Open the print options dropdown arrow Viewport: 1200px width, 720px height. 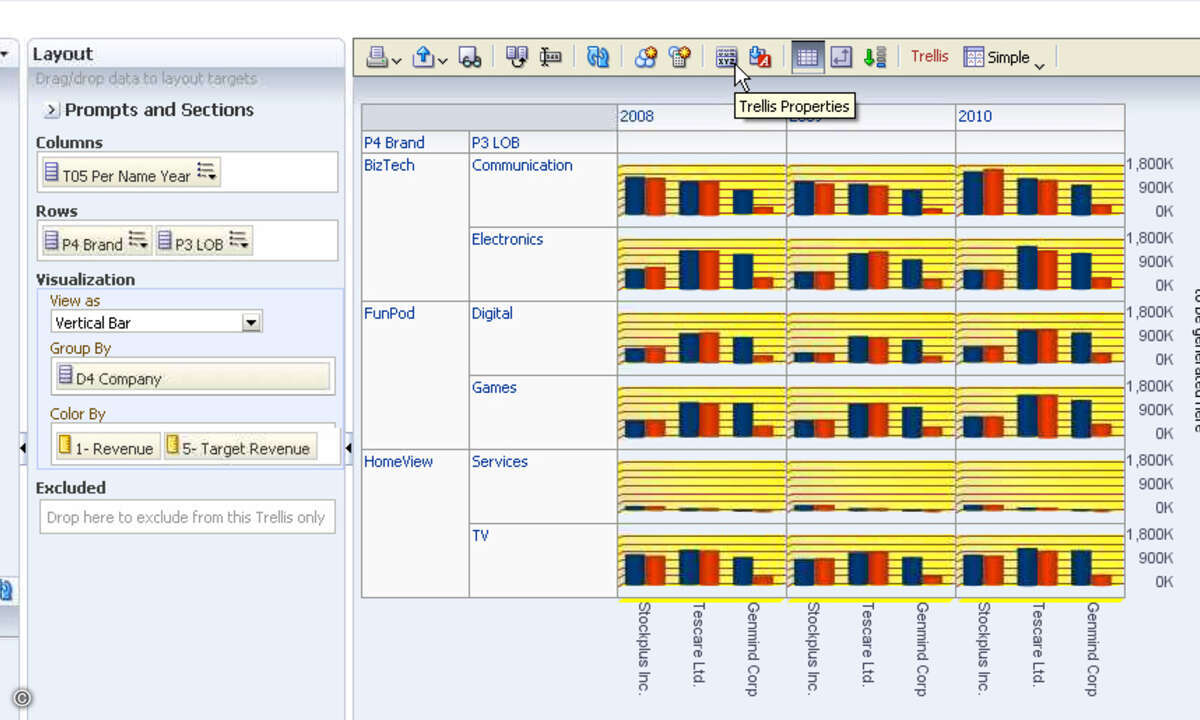(397, 61)
